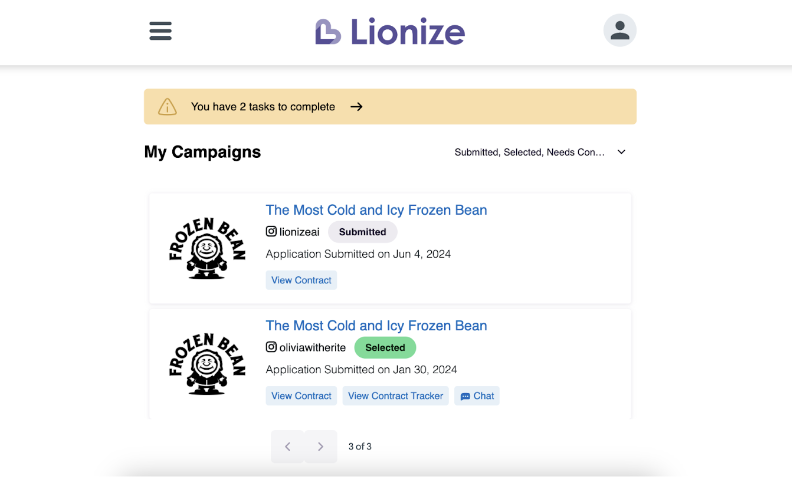Expand the campaign status filter dropdown

(x=530, y=152)
